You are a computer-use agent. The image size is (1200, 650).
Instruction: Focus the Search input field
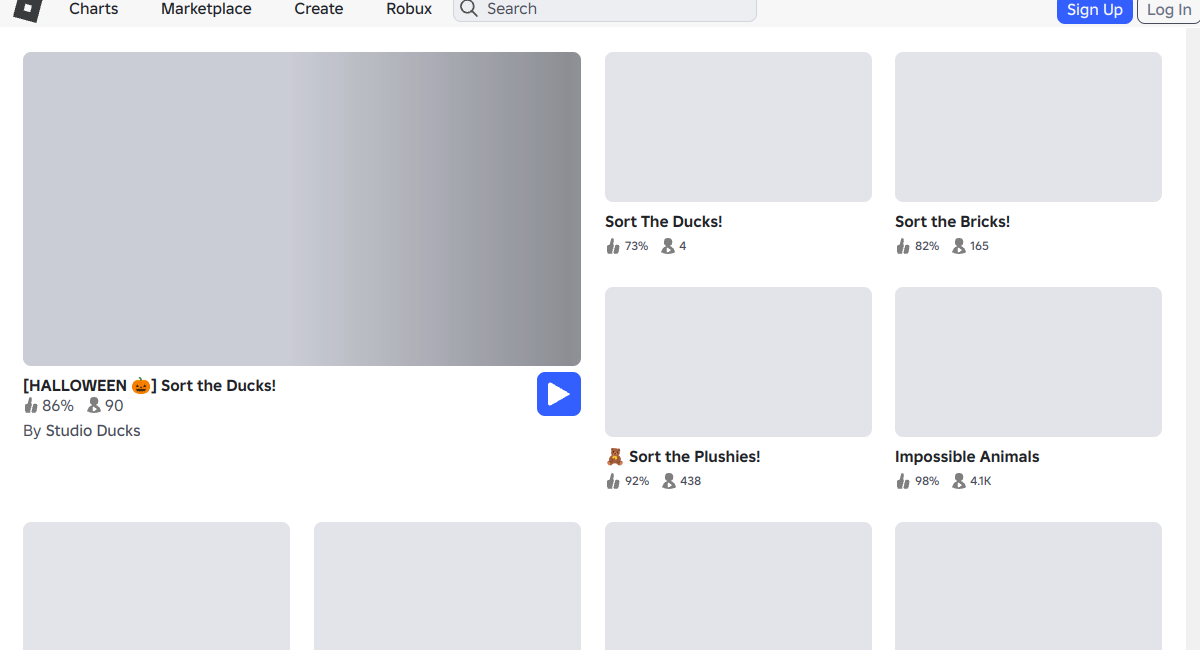605,9
